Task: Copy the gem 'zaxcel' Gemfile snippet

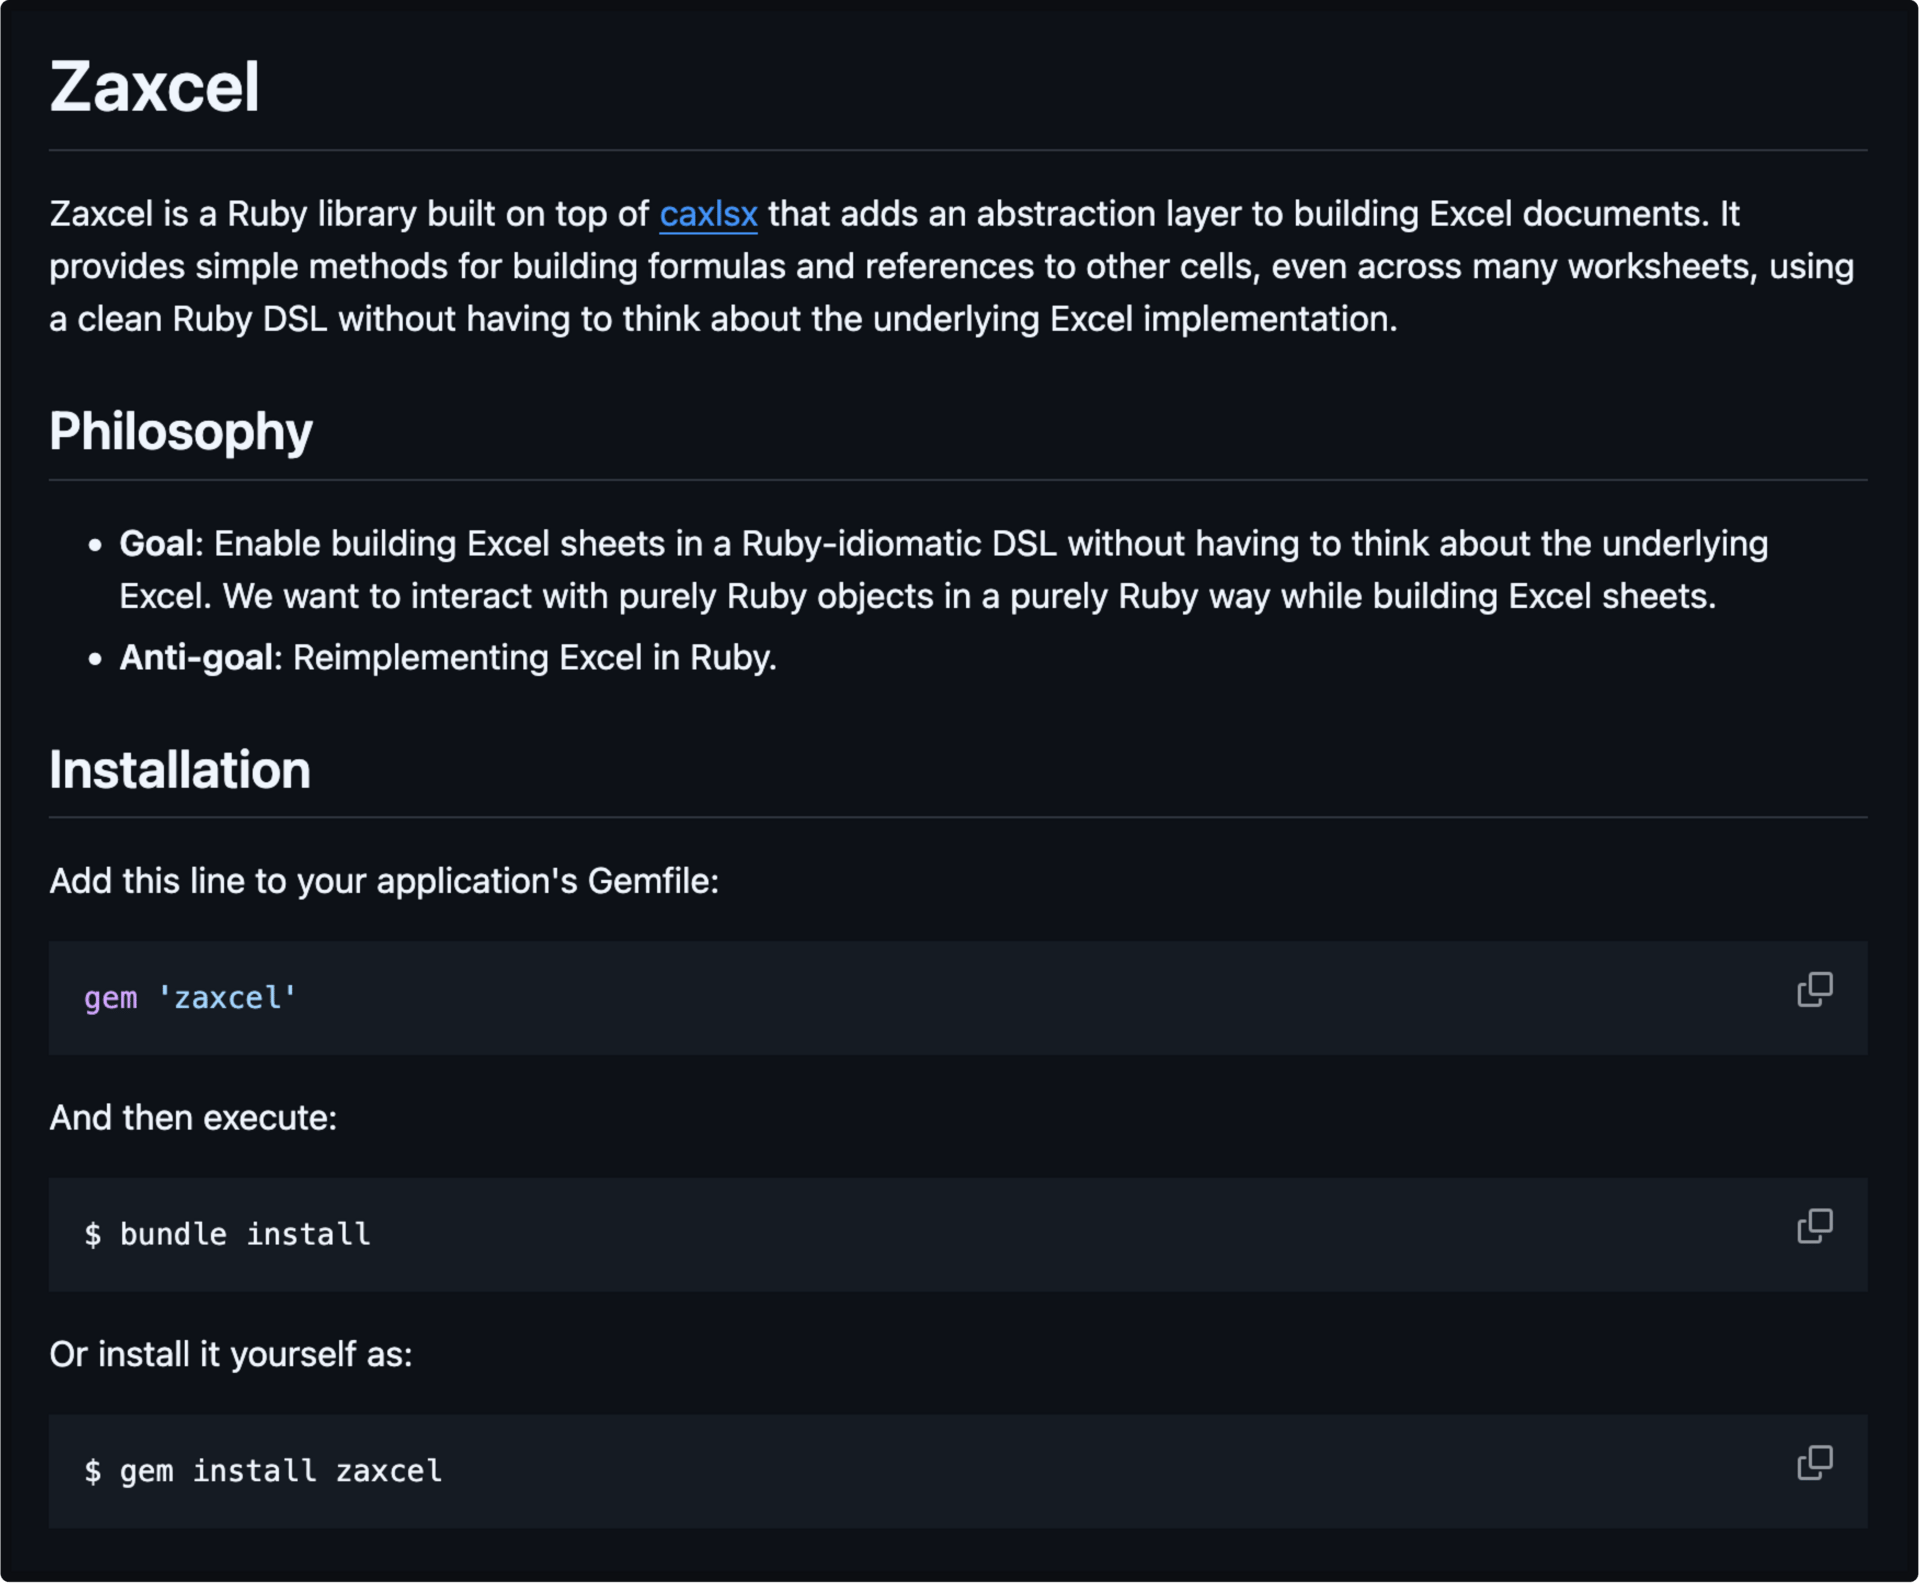Action: pos(1814,990)
